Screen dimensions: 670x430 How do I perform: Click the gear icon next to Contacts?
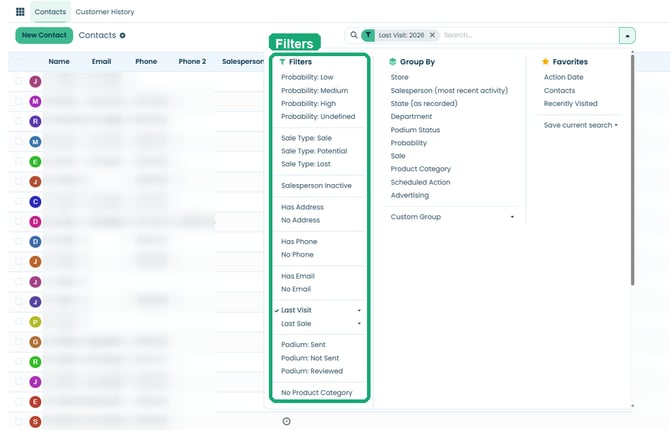point(123,35)
